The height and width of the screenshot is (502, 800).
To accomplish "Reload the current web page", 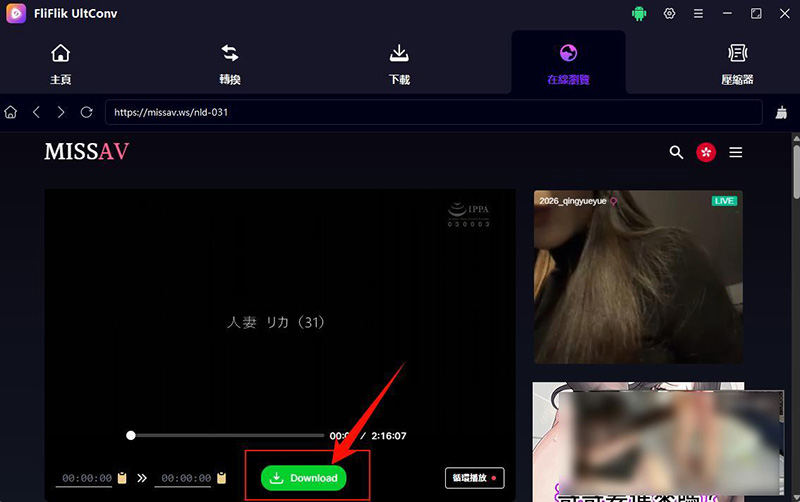I will 87,112.
